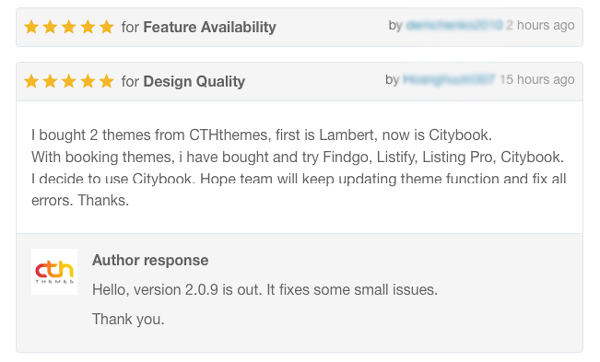Click fourth star in Design Quality review

[88, 81]
